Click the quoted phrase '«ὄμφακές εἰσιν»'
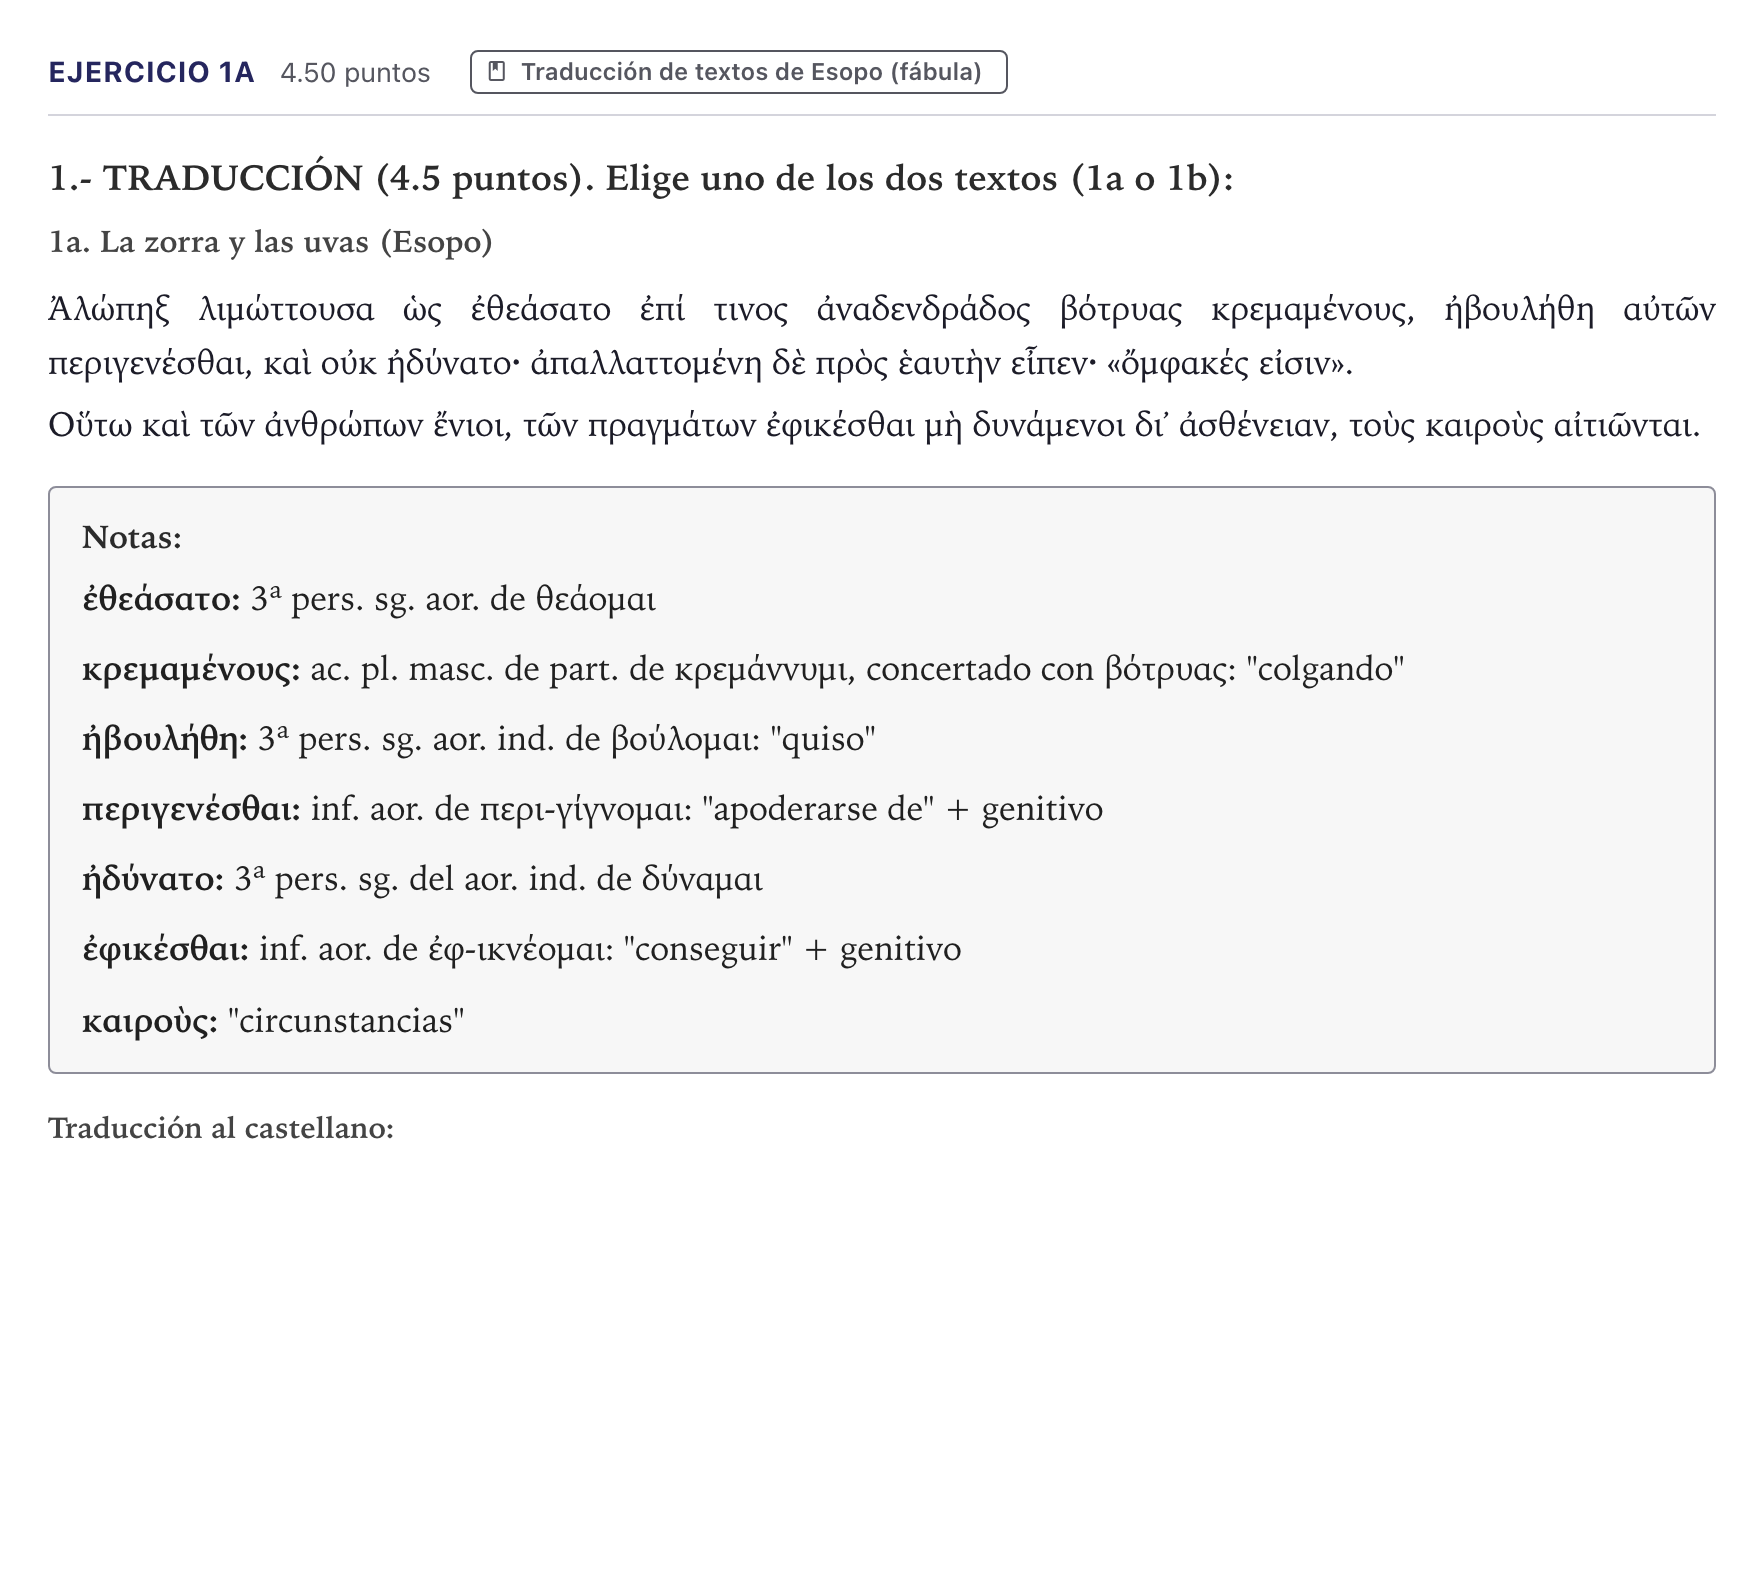The height and width of the screenshot is (1590, 1764). pos(1226,364)
